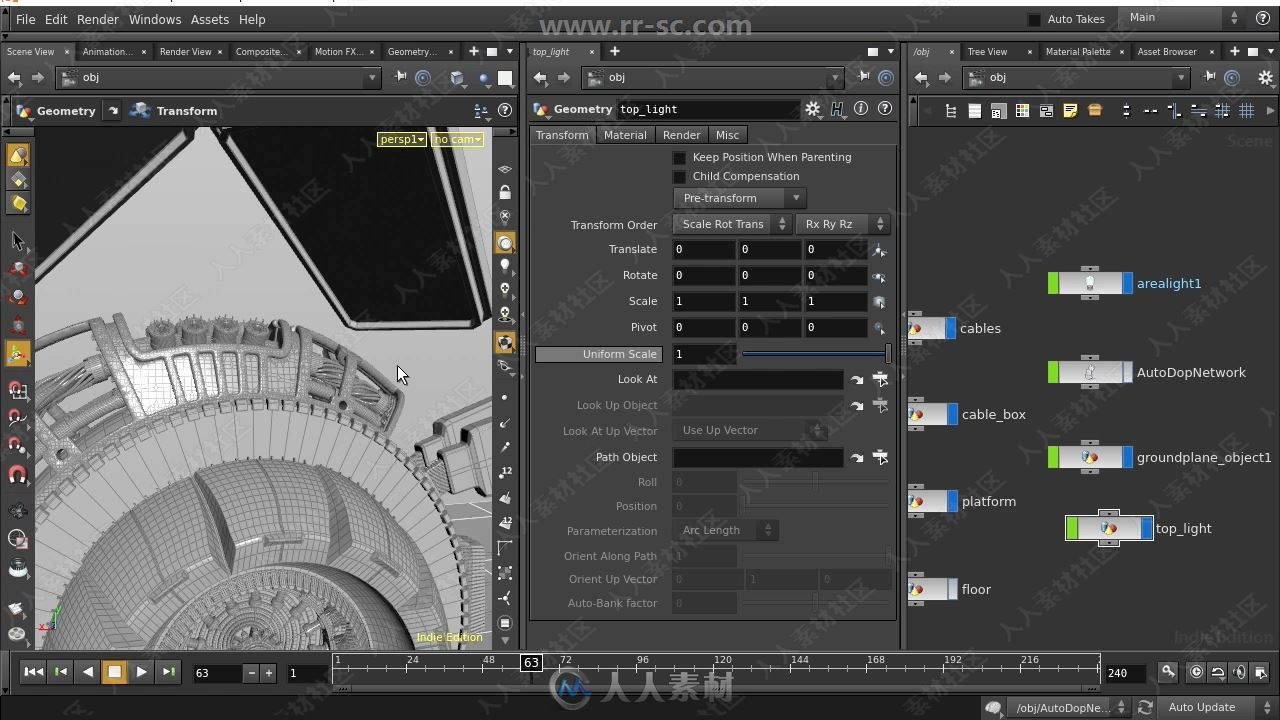Screen dimensions: 1280x720
Task: Increment frame with the plus button
Action: point(268,673)
